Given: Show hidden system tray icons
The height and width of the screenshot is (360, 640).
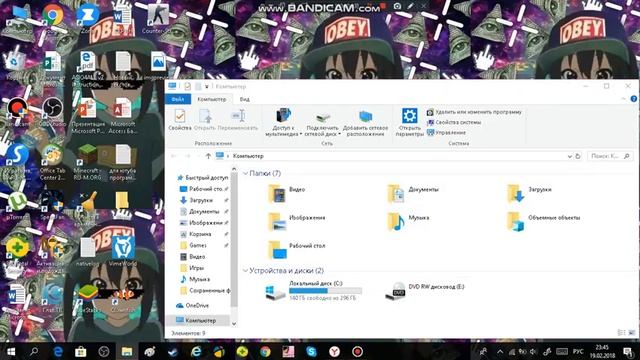Looking at the screenshot, I should click(500, 351).
